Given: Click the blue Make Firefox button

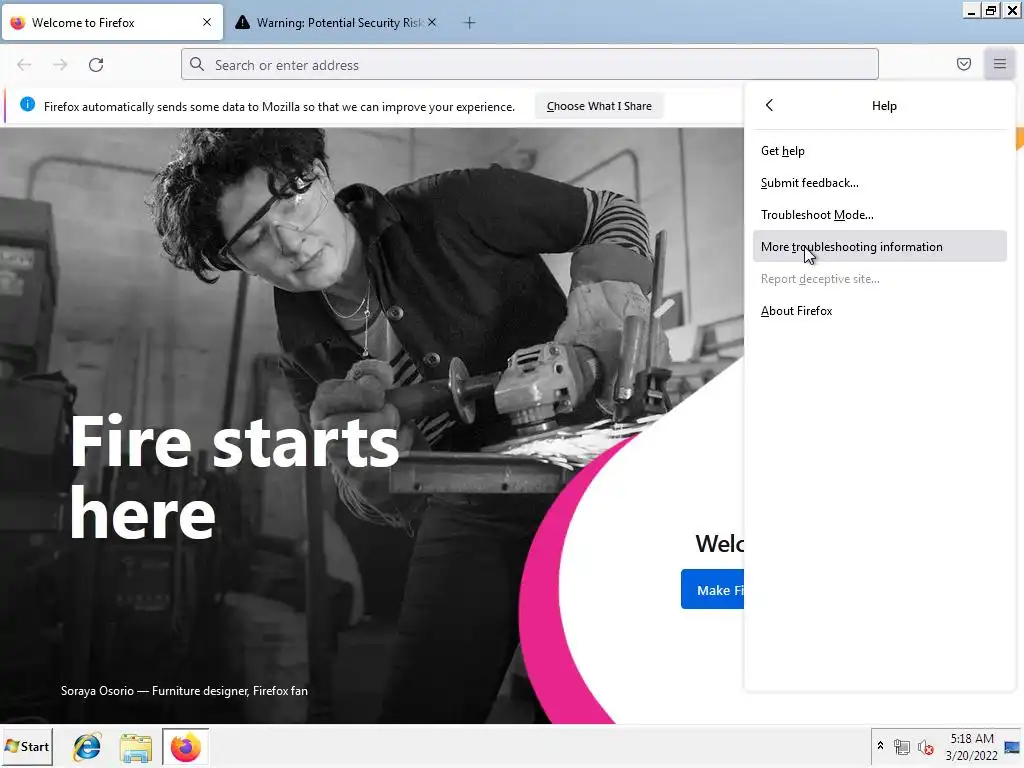Looking at the screenshot, I should 712,589.
